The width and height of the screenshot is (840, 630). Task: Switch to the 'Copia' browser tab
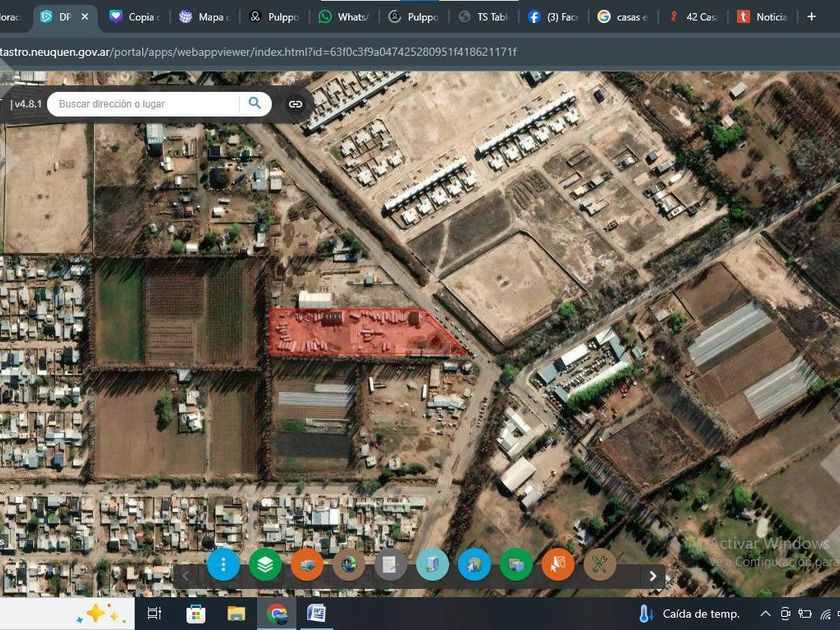pyautogui.click(x=136, y=17)
